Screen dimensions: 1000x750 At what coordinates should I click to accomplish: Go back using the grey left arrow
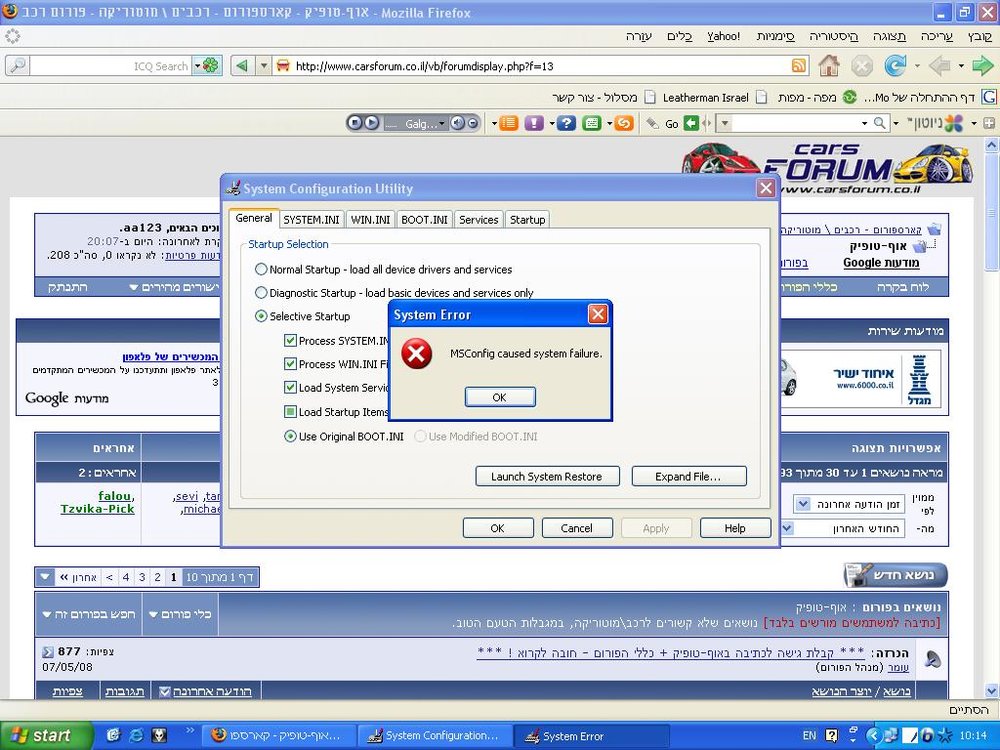click(939, 65)
